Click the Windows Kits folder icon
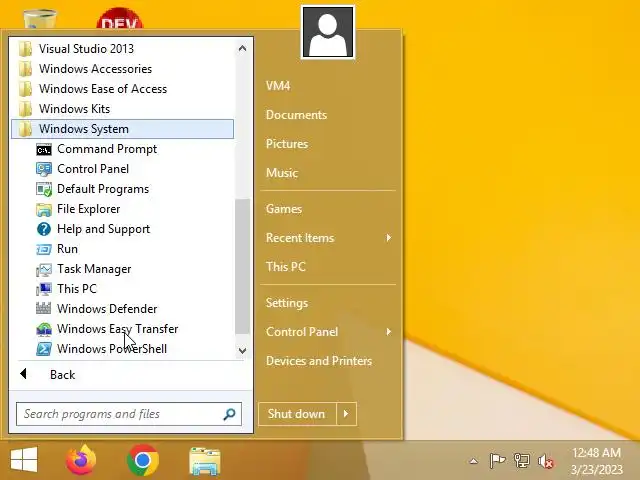Image resolution: width=640 pixels, height=480 pixels. pos(25,109)
